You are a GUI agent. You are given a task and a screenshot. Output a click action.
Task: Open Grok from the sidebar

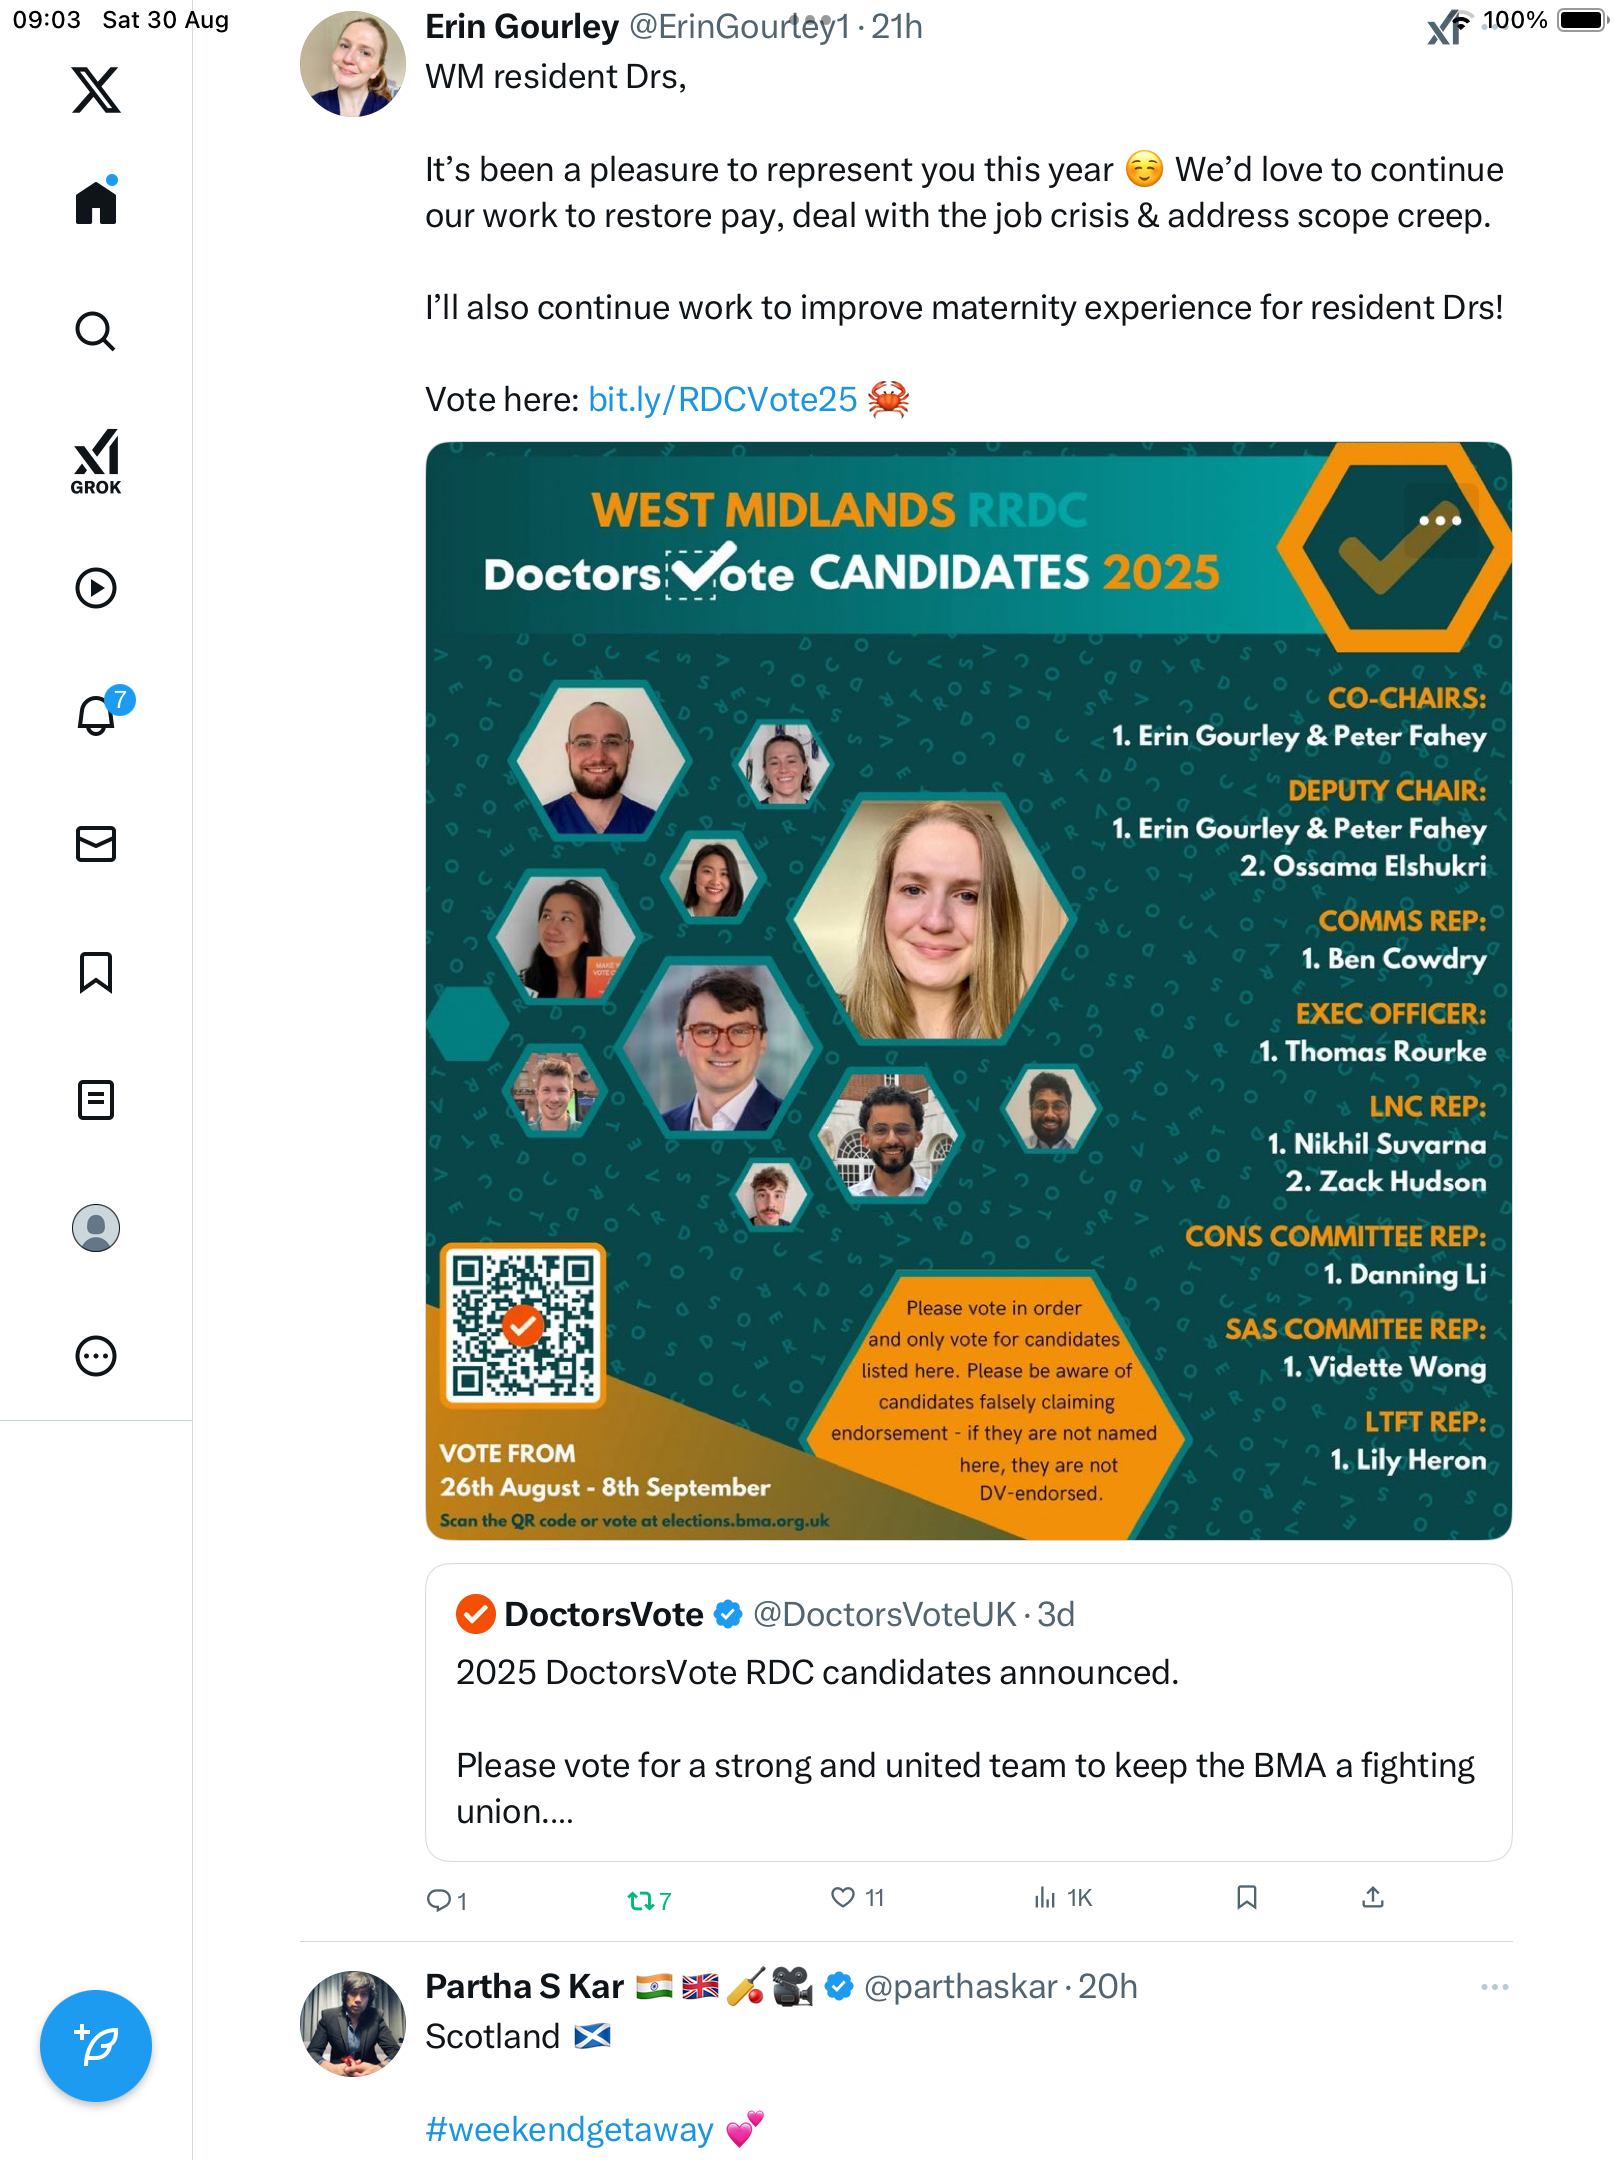click(96, 461)
